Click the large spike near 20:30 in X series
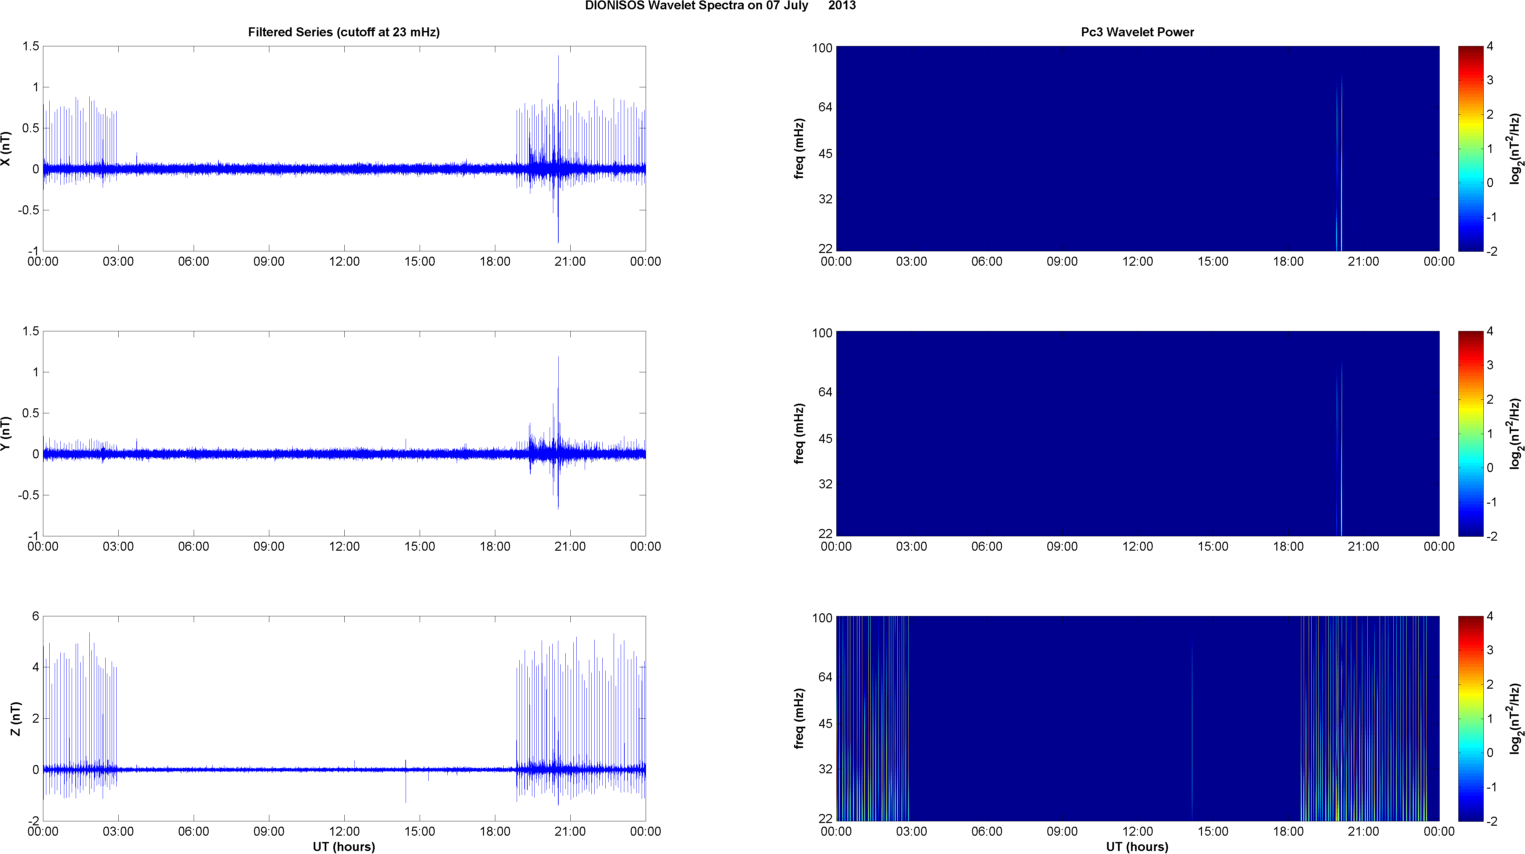Viewport: 1525px width, 854px height. click(558, 148)
